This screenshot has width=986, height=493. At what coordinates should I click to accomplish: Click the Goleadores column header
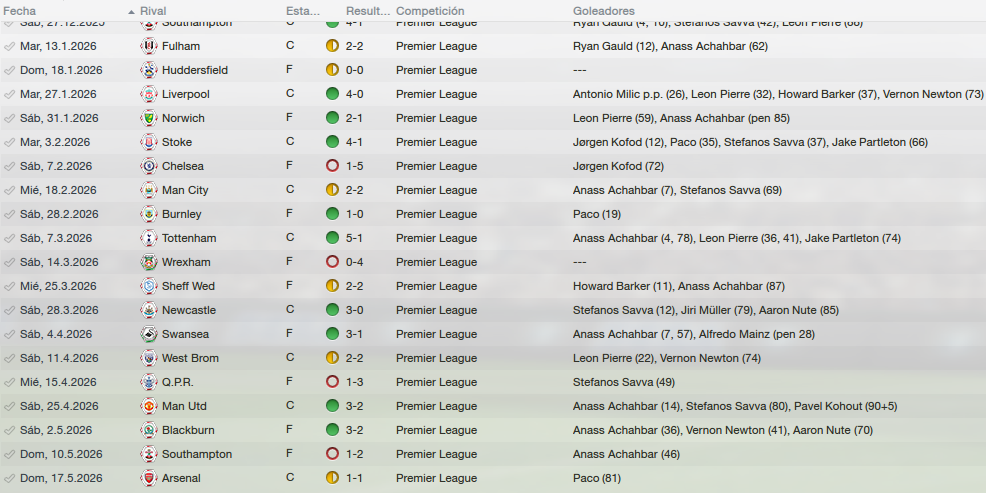604,11
